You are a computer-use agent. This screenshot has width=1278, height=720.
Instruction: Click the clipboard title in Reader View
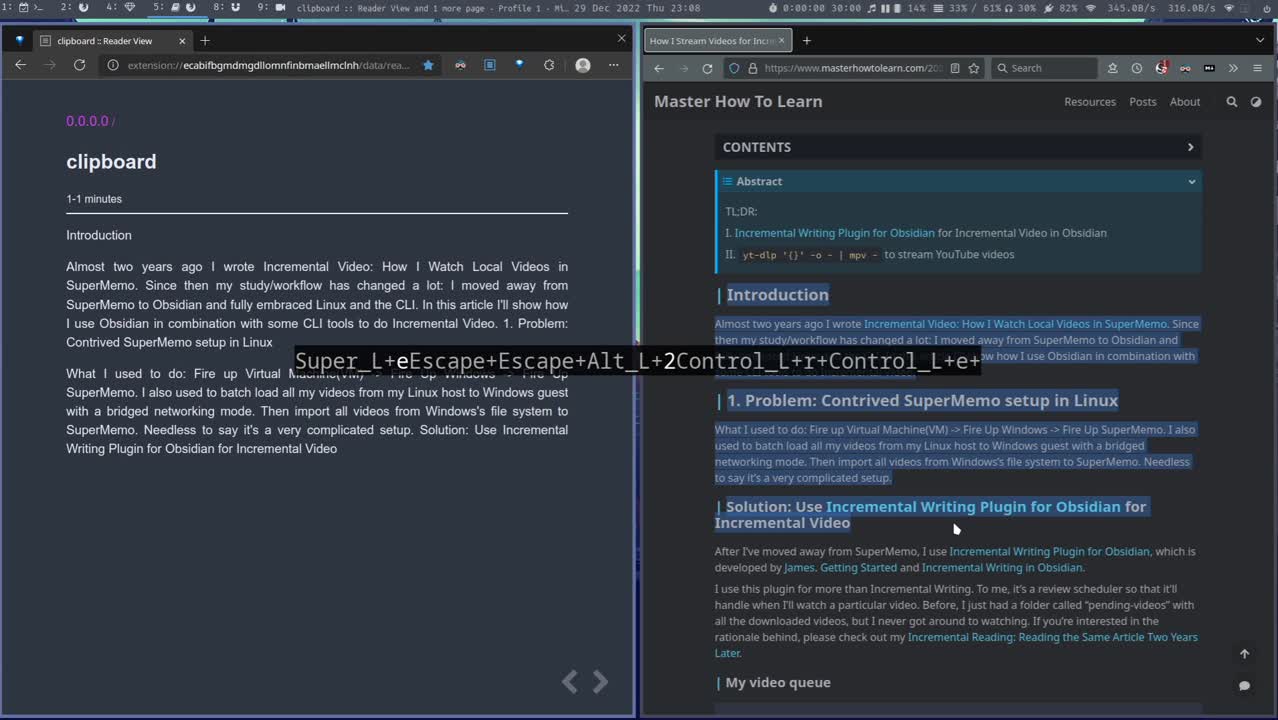tap(111, 162)
